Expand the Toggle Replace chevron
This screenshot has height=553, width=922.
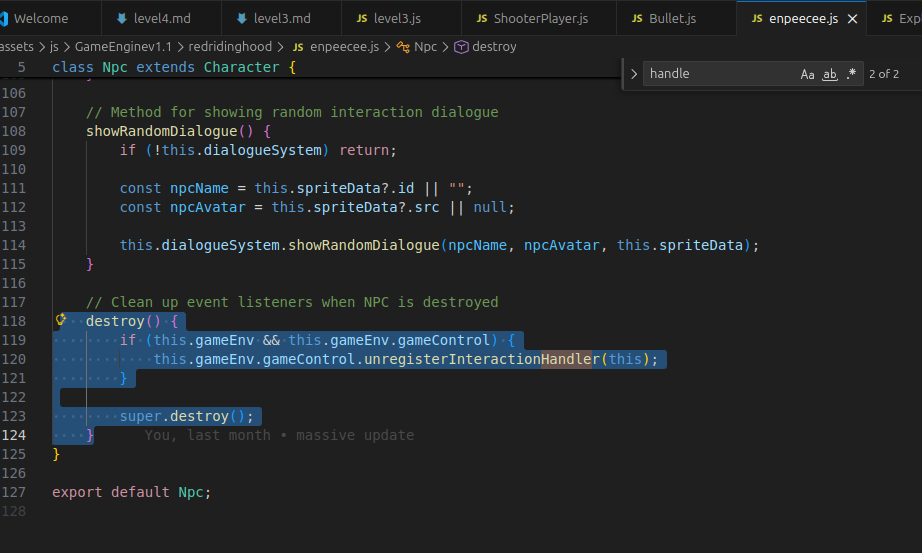tap(633, 74)
